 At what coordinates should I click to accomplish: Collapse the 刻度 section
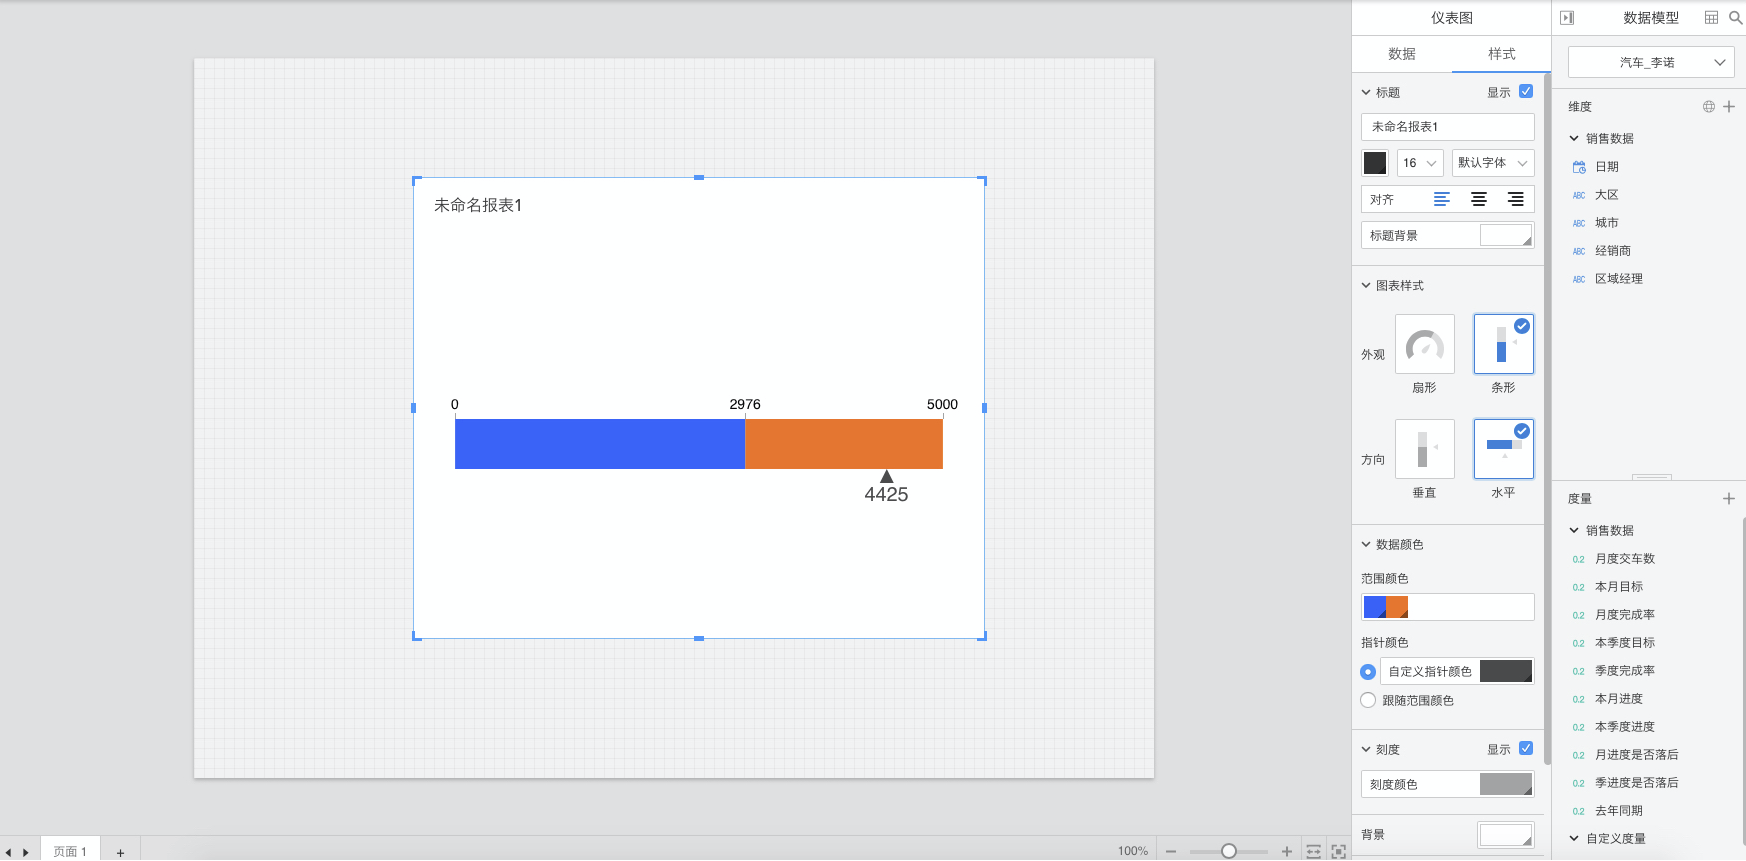(x=1366, y=750)
